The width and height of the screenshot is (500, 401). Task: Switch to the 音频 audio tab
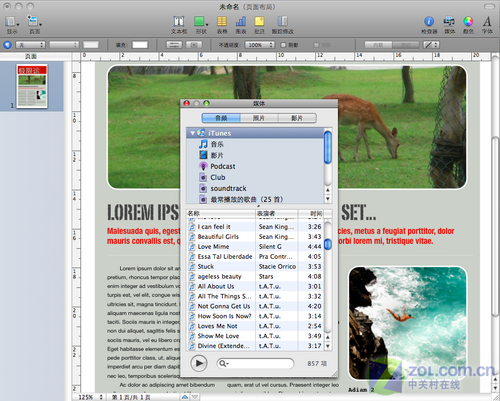[x=221, y=118]
